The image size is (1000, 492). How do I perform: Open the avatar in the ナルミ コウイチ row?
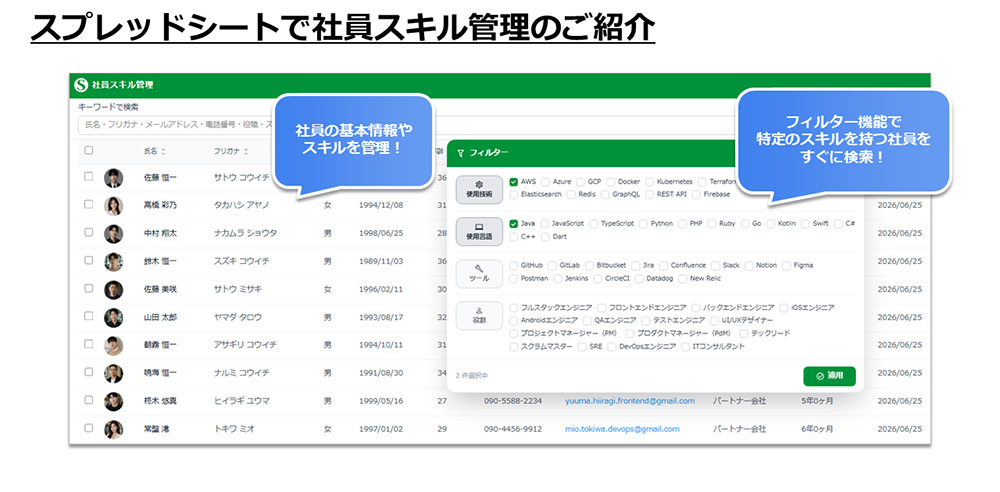click(114, 373)
